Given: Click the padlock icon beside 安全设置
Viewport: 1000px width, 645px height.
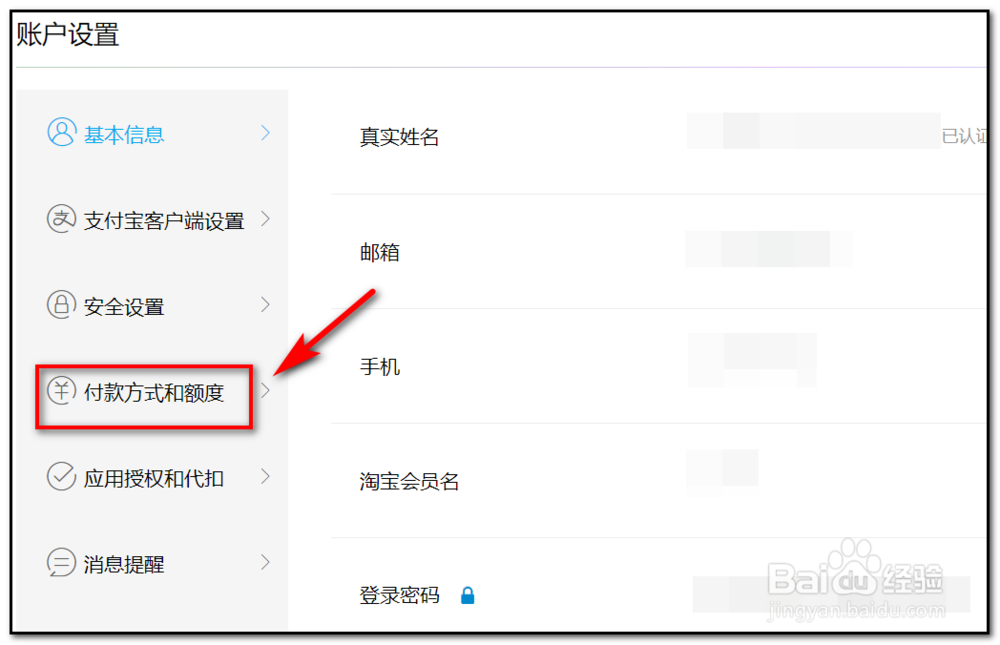Looking at the screenshot, I should 62,304.
